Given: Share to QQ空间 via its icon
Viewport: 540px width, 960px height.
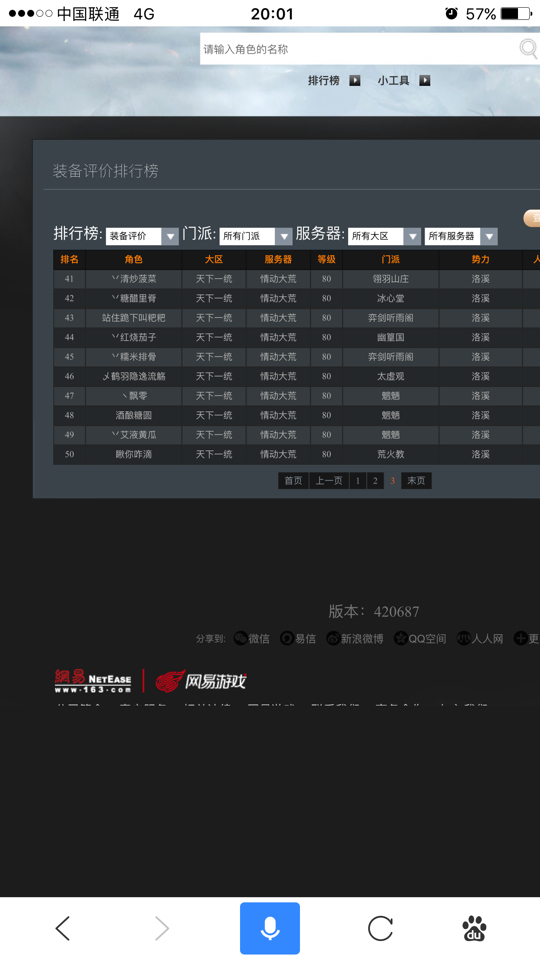Looking at the screenshot, I should tap(401, 639).
